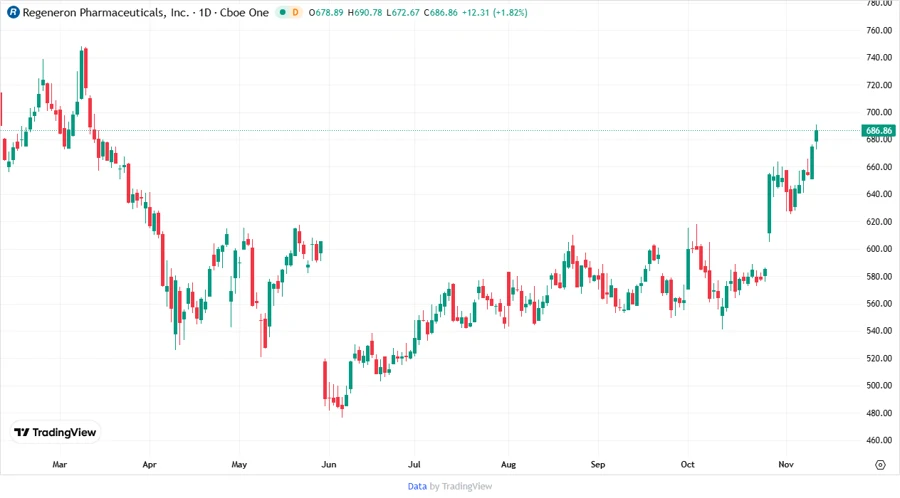Image resolution: width=900 pixels, height=498 pixels.
Task: Click the 620.00 price axis label
Action: coord(879,221)
